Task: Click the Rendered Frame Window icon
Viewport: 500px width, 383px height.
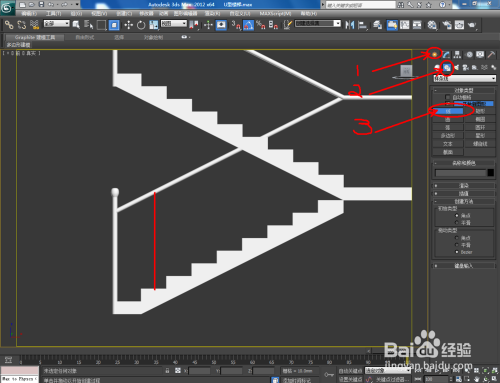Action: 459,25
